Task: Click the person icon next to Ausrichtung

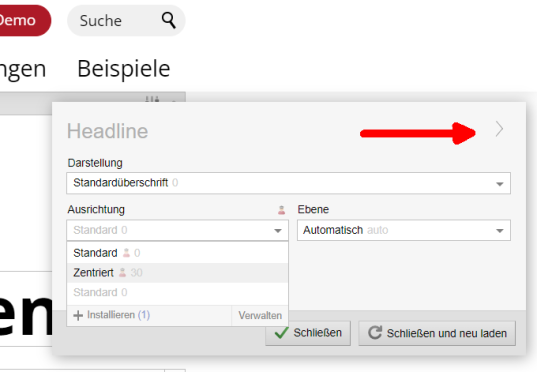Action: click(x=282, y=210)
